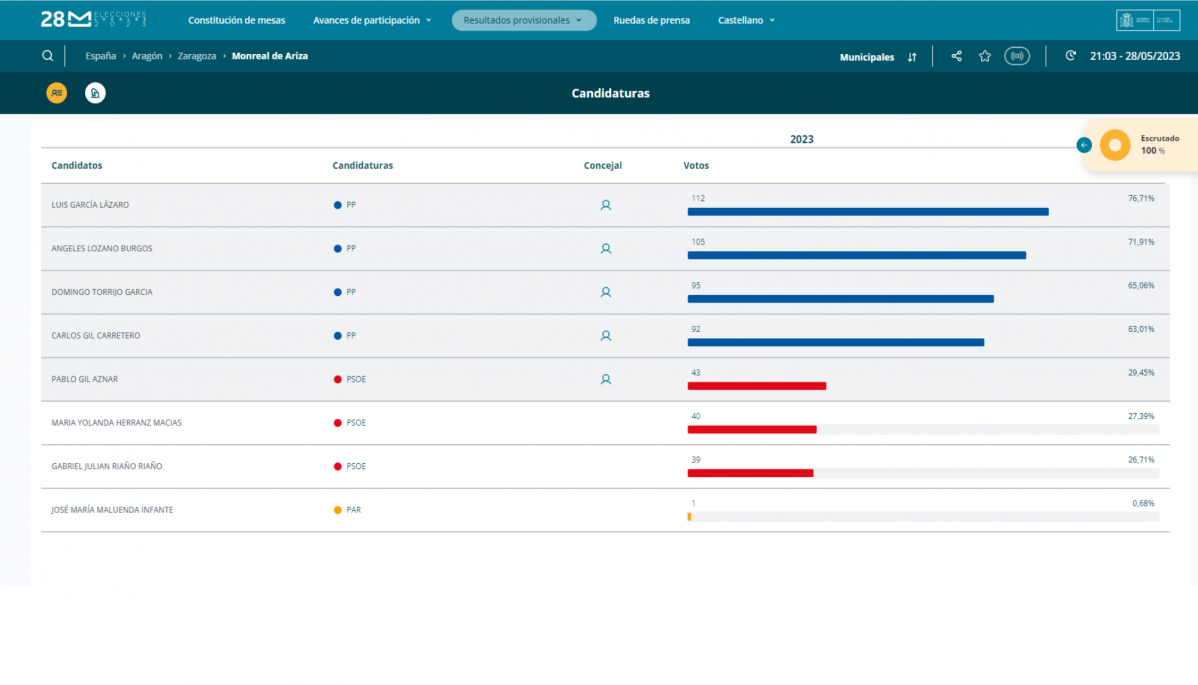The image size is (1198, 685).
Task: Click the 29,45% percentage value
Action: point(1141,373)
